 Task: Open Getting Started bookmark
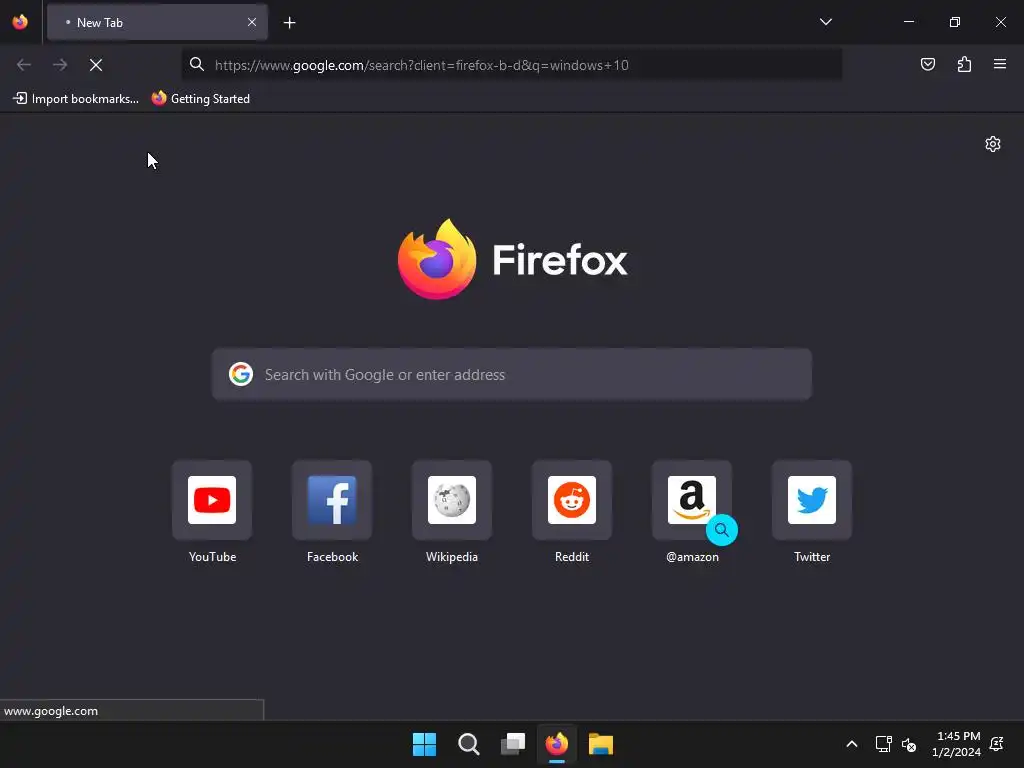[x=200, y=99]
